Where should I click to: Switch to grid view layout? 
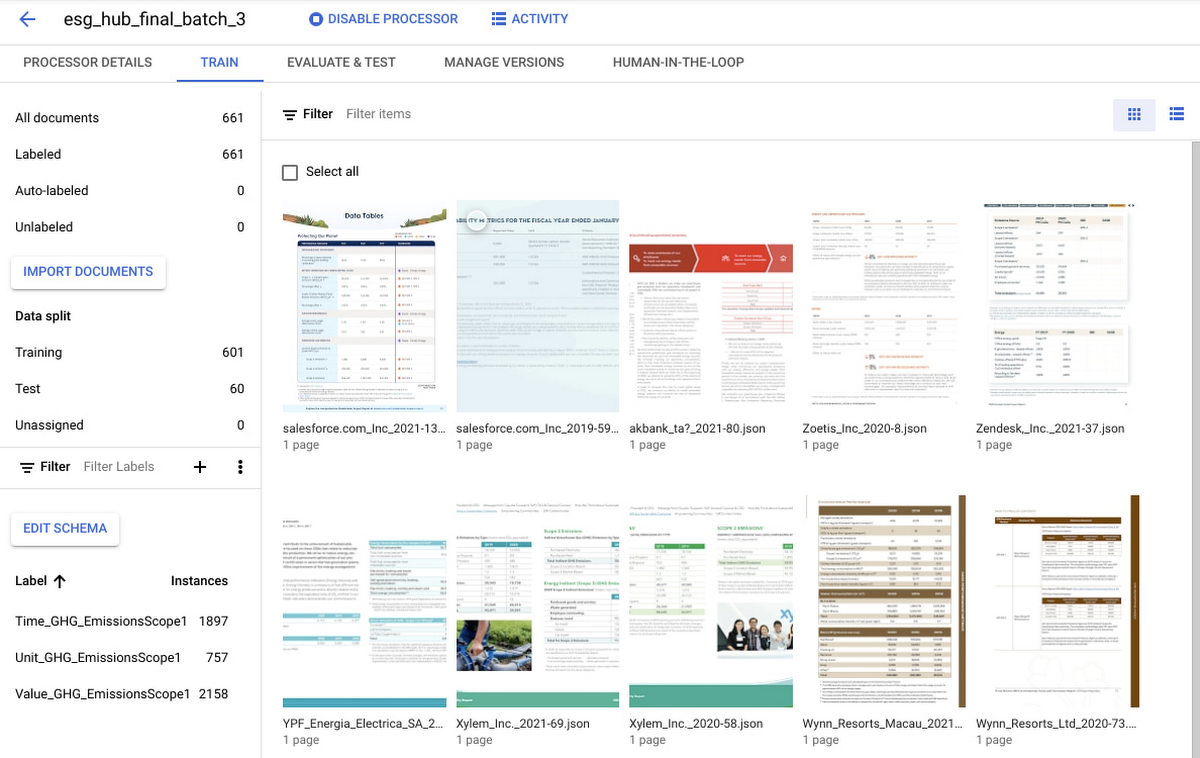coord(1134,115)
